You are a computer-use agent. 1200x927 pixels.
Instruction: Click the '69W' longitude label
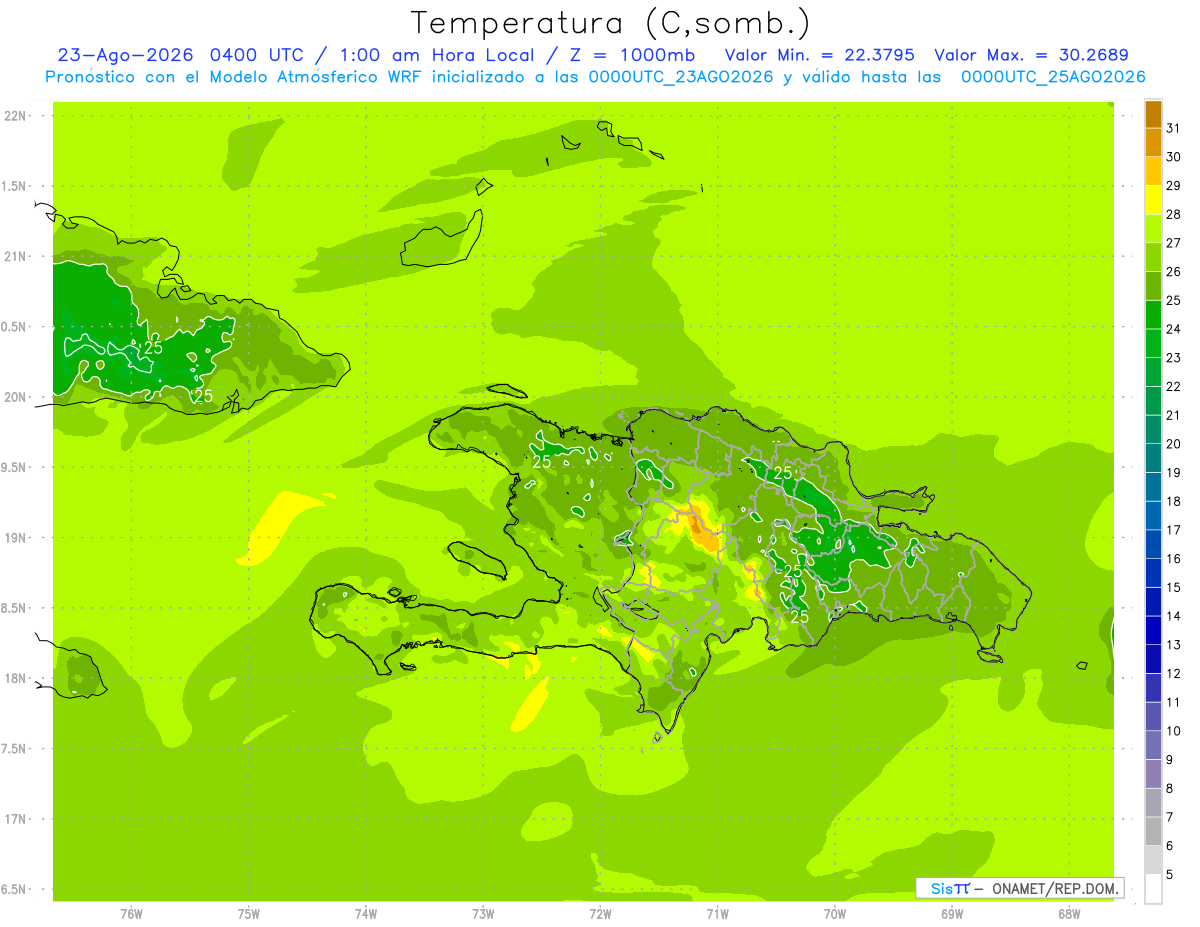(x=952, y=914)
